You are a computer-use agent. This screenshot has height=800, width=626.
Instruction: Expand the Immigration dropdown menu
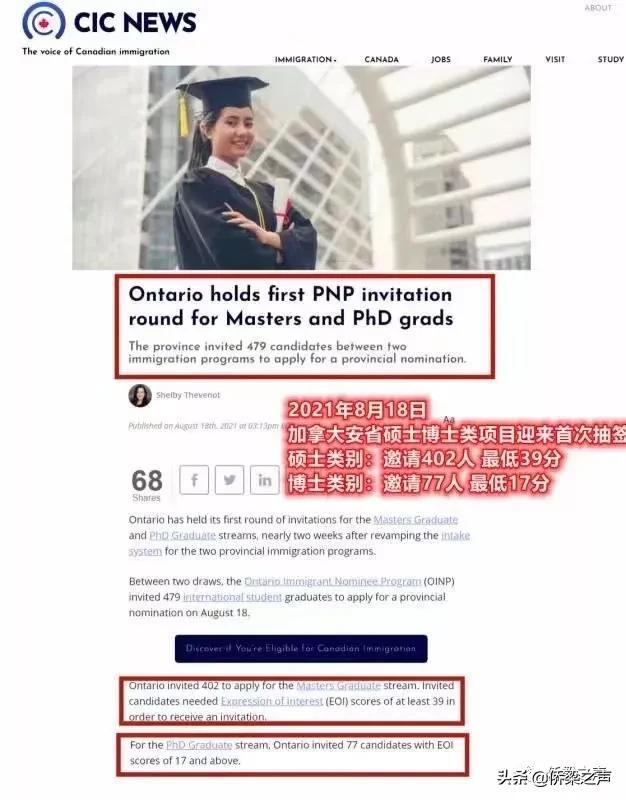tap(305, 59)
